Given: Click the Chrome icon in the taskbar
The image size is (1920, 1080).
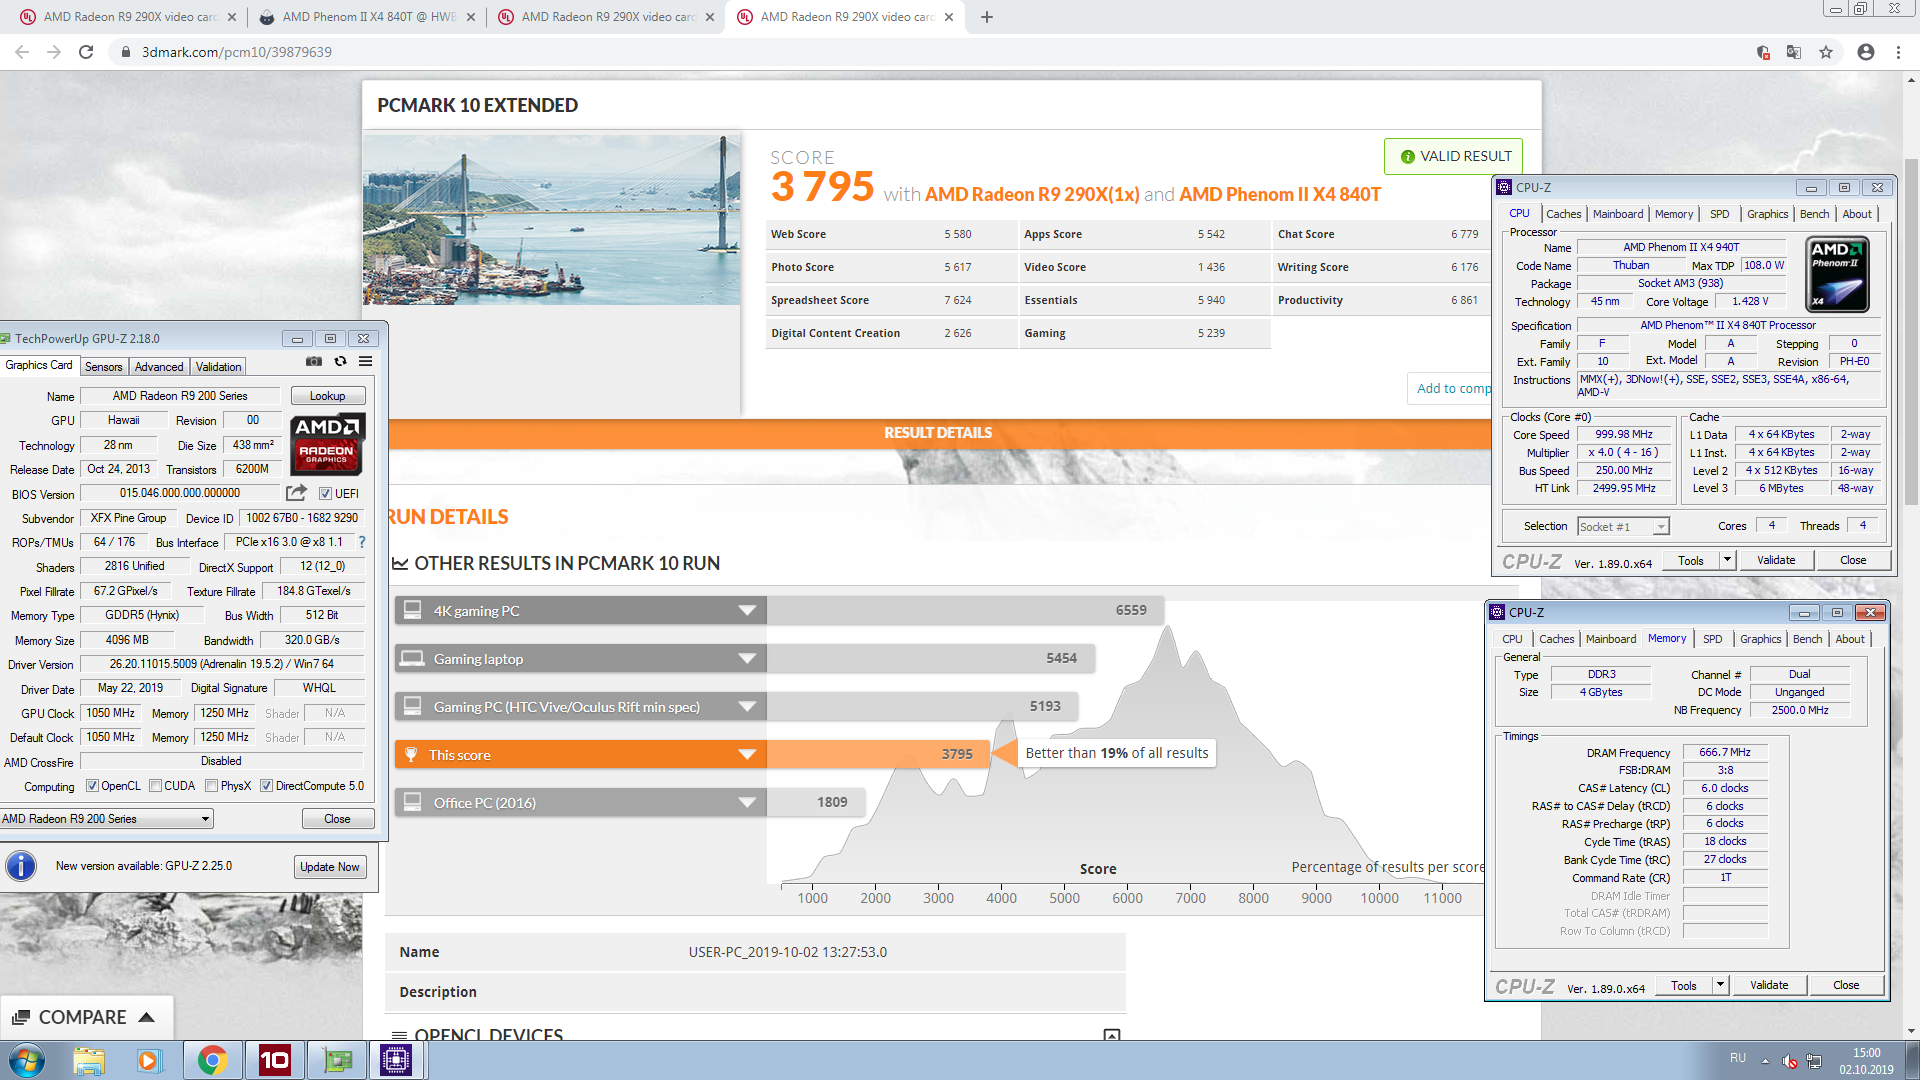Looking at the screenshot, I should click(212, 1060).
